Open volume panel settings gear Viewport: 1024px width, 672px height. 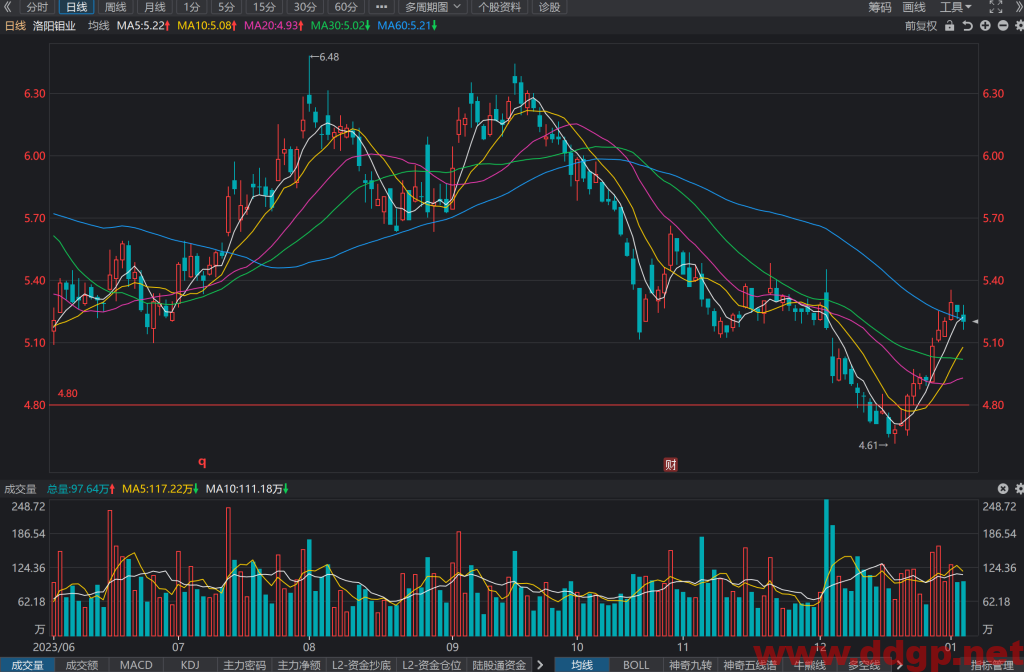click(1019, 488)
